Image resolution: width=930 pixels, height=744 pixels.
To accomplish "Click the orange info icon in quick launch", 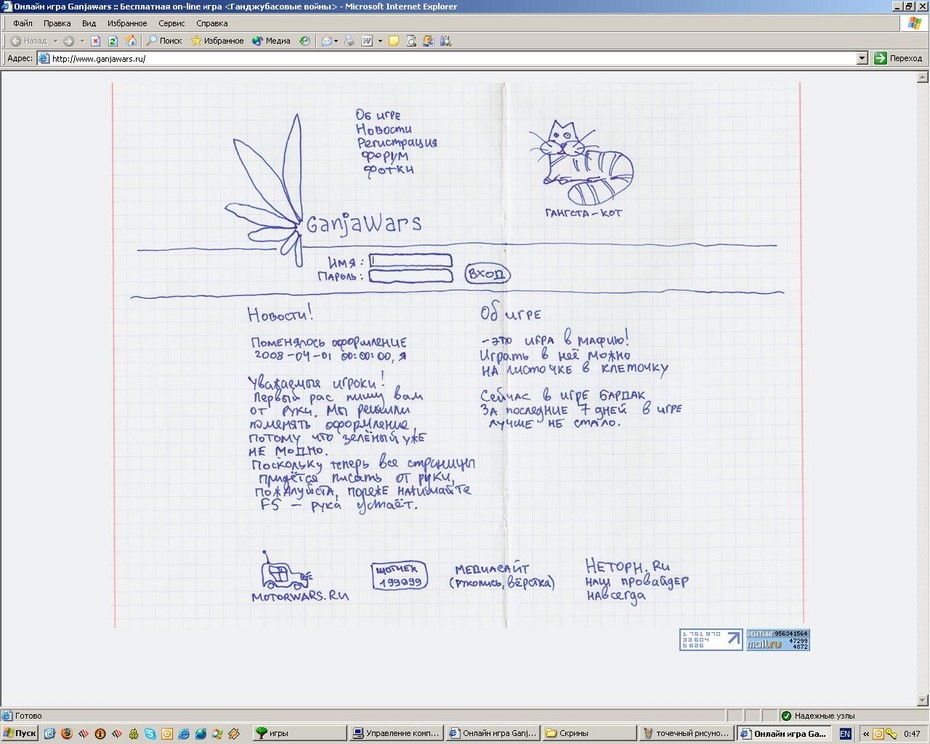I will click(x=100, y=734).
